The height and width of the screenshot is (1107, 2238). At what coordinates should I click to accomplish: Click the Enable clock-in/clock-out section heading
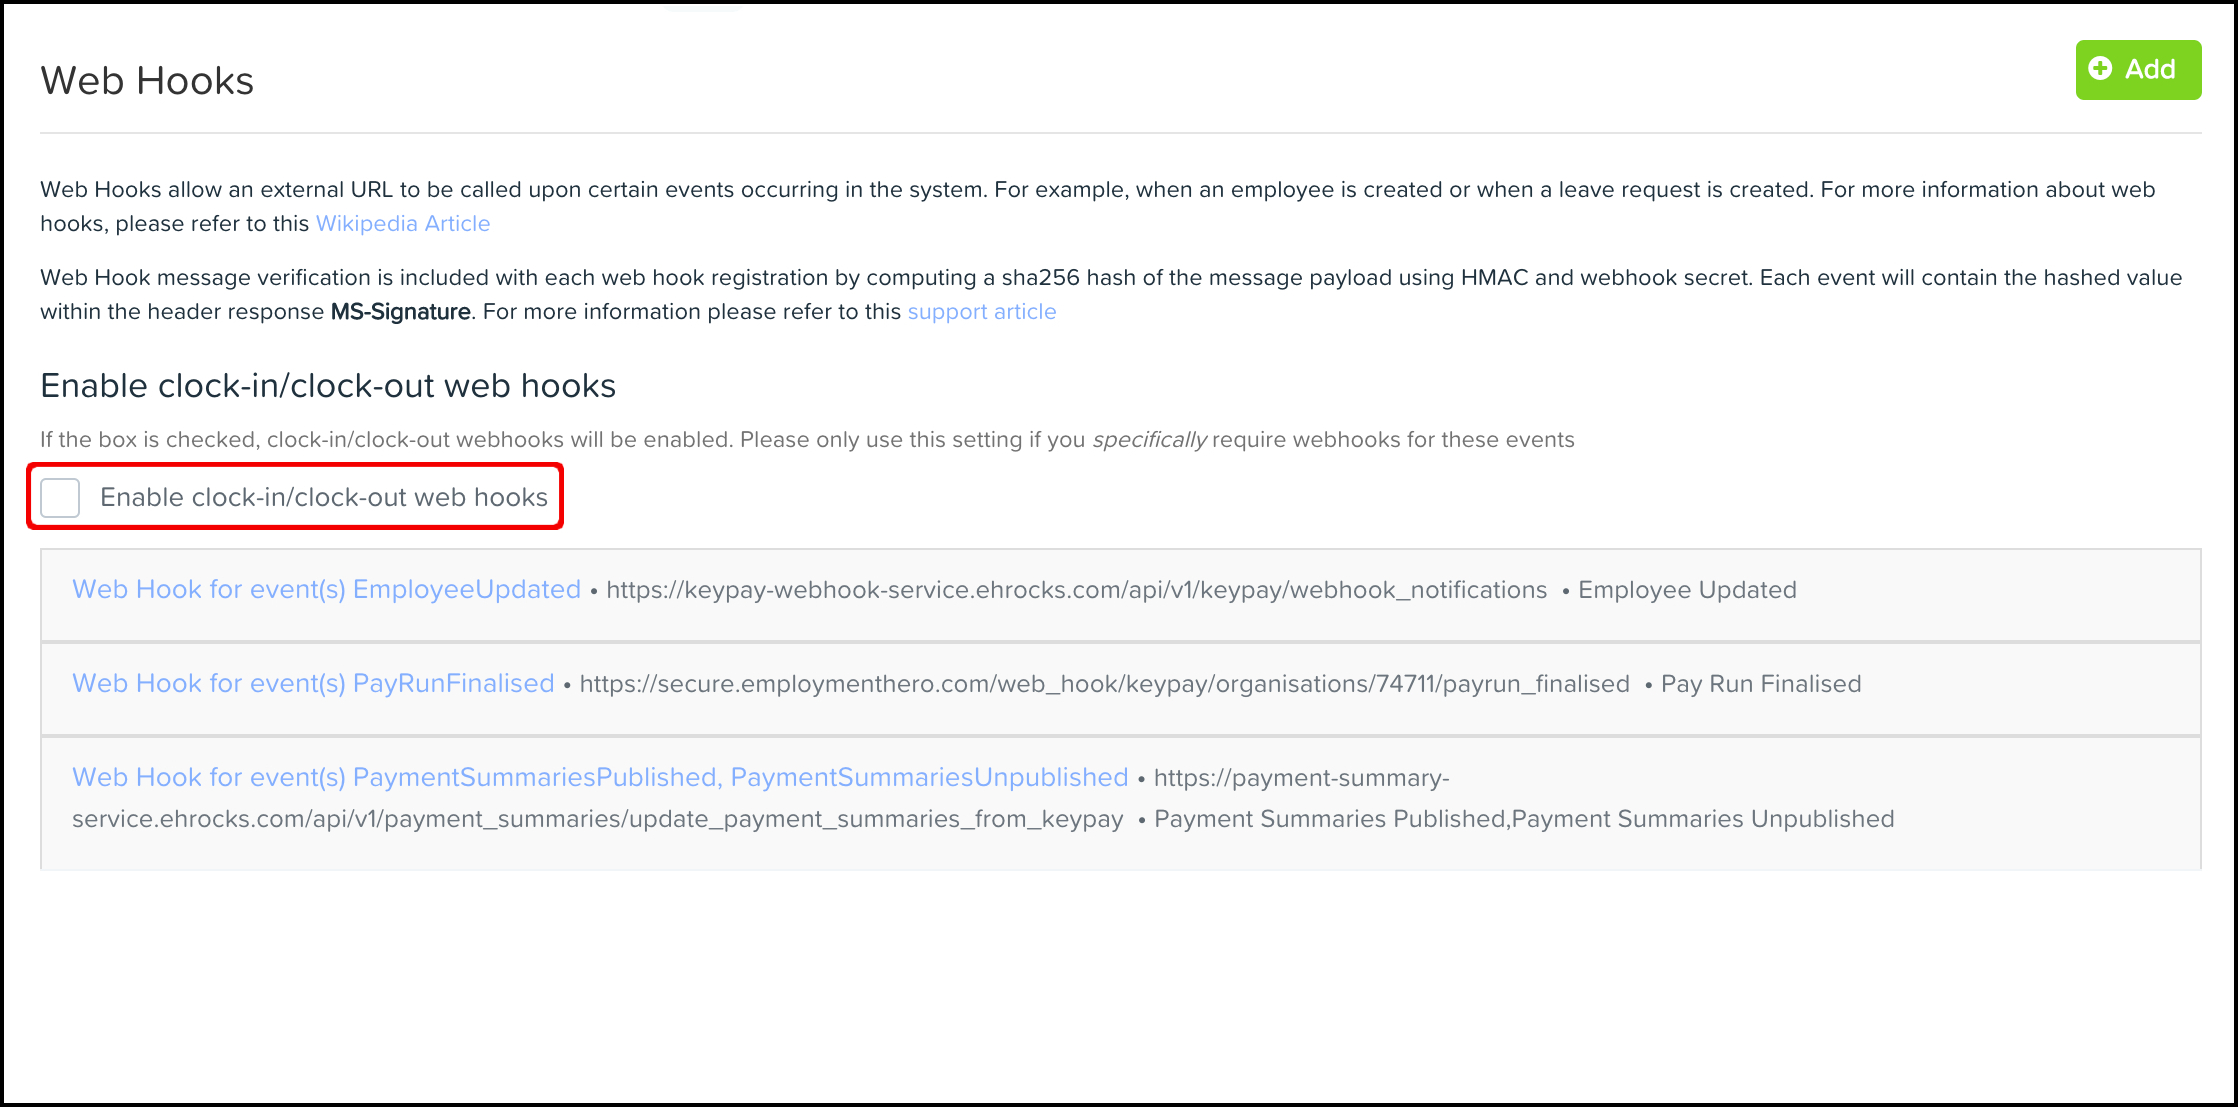[x=328, y=385]
